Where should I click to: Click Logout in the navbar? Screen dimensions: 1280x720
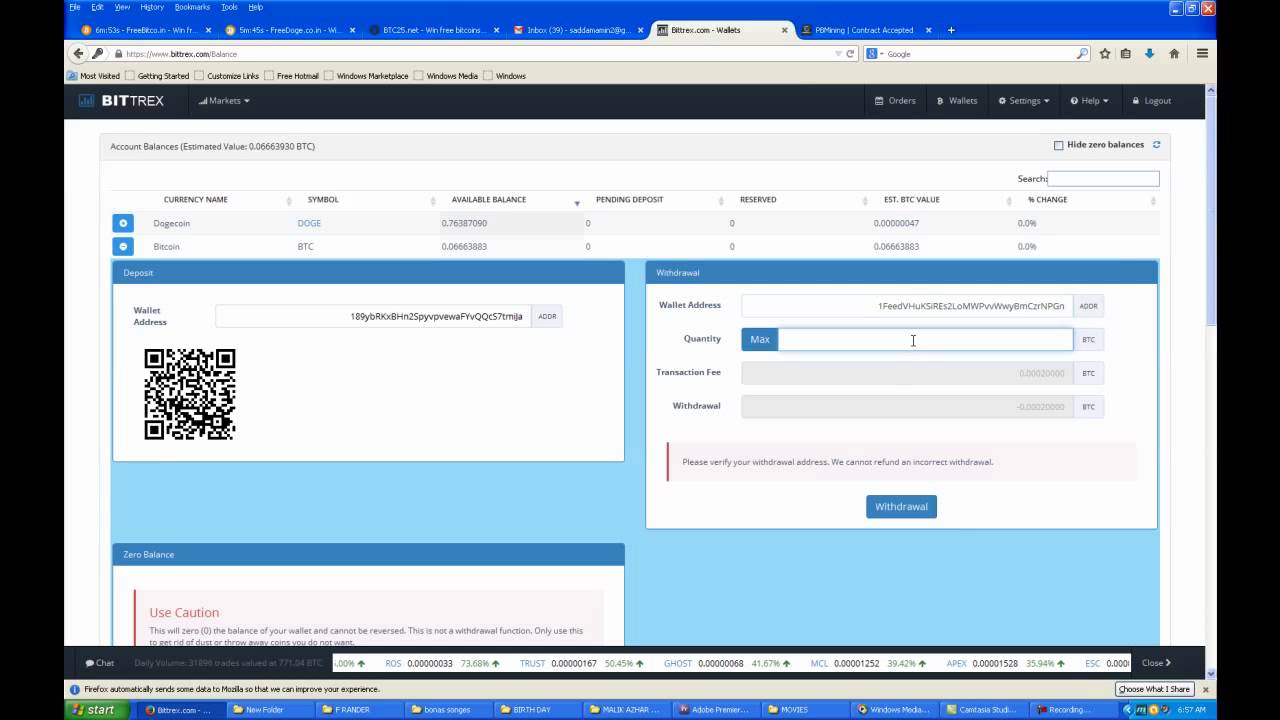click(1151, 101)
